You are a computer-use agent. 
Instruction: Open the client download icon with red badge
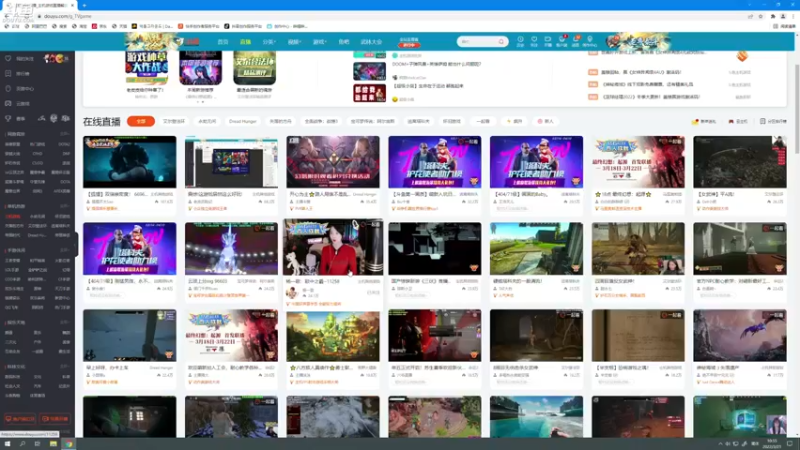tap(562, 41)
